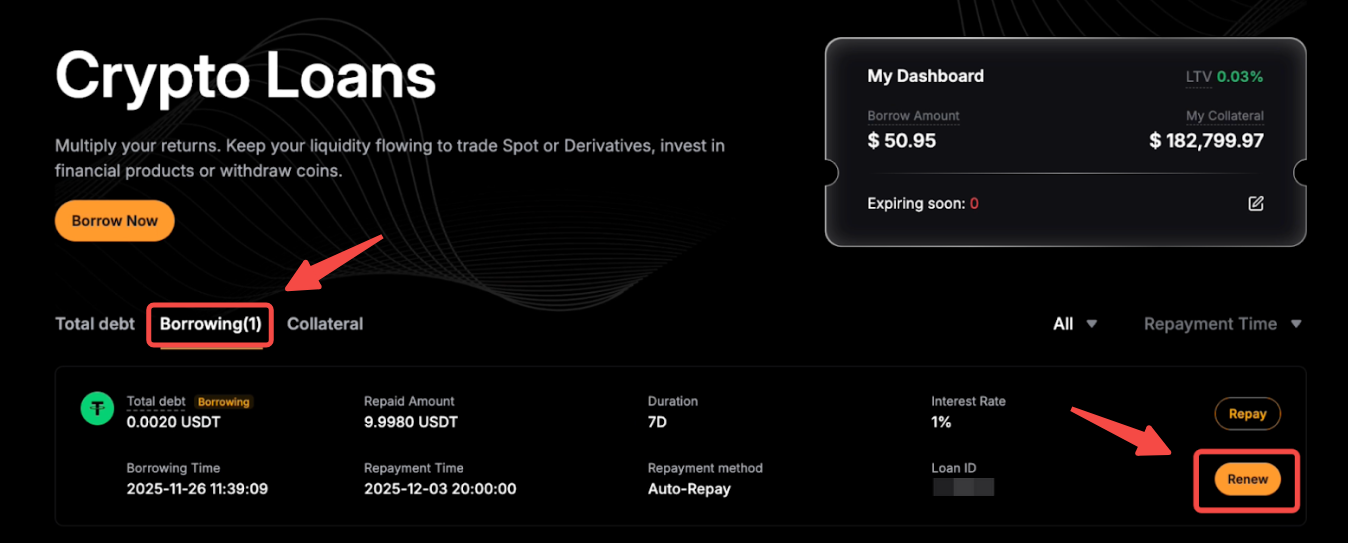This screenshot has height=543, width=1348.
Task: Click the My Collateral amount $182,799.97
Action: (x=1206, y=141)
